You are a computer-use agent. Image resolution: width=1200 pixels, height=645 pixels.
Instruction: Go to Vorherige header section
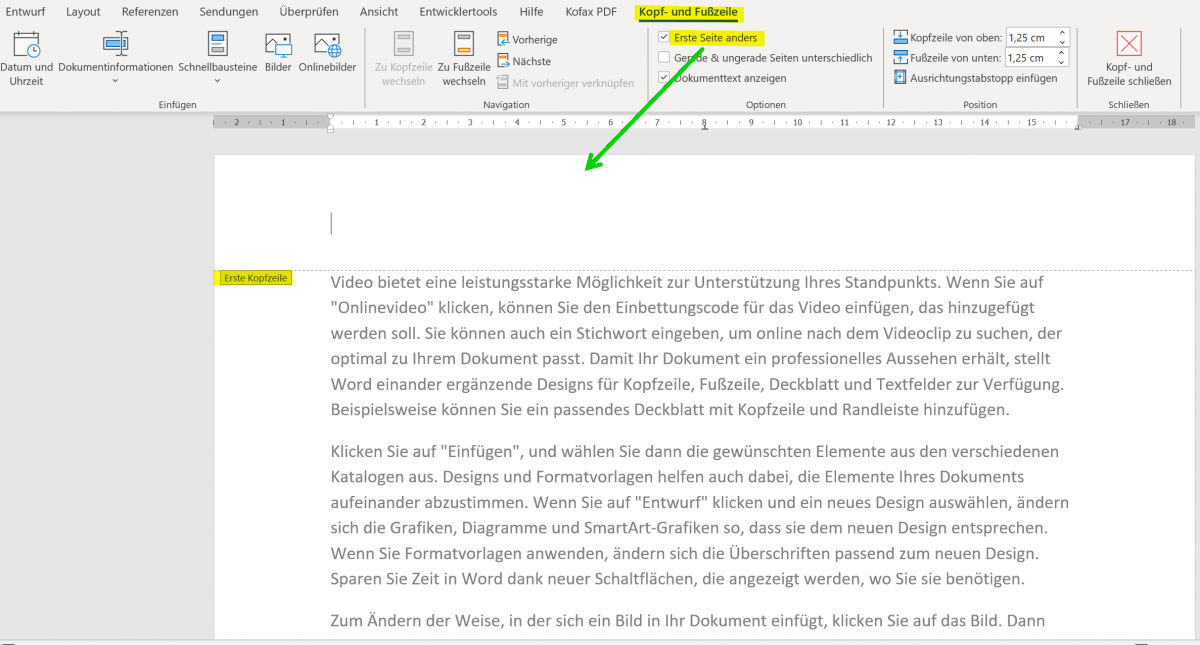(528, 39)
